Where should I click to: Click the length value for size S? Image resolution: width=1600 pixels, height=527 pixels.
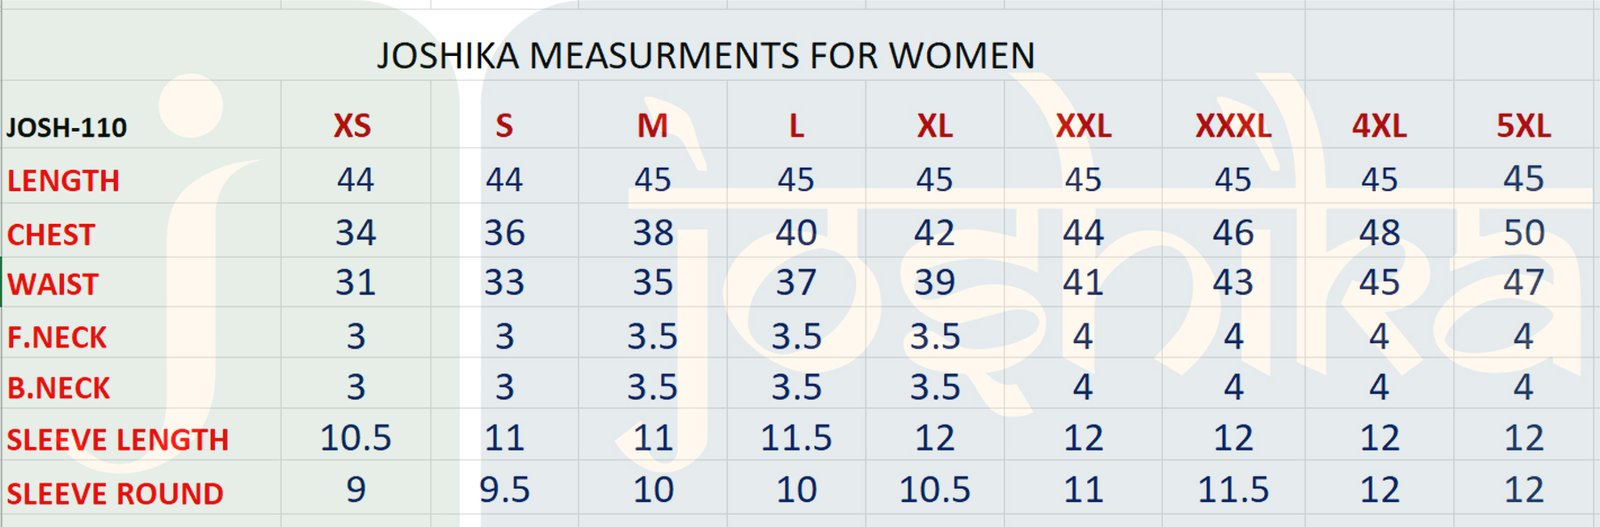point(504,180)
